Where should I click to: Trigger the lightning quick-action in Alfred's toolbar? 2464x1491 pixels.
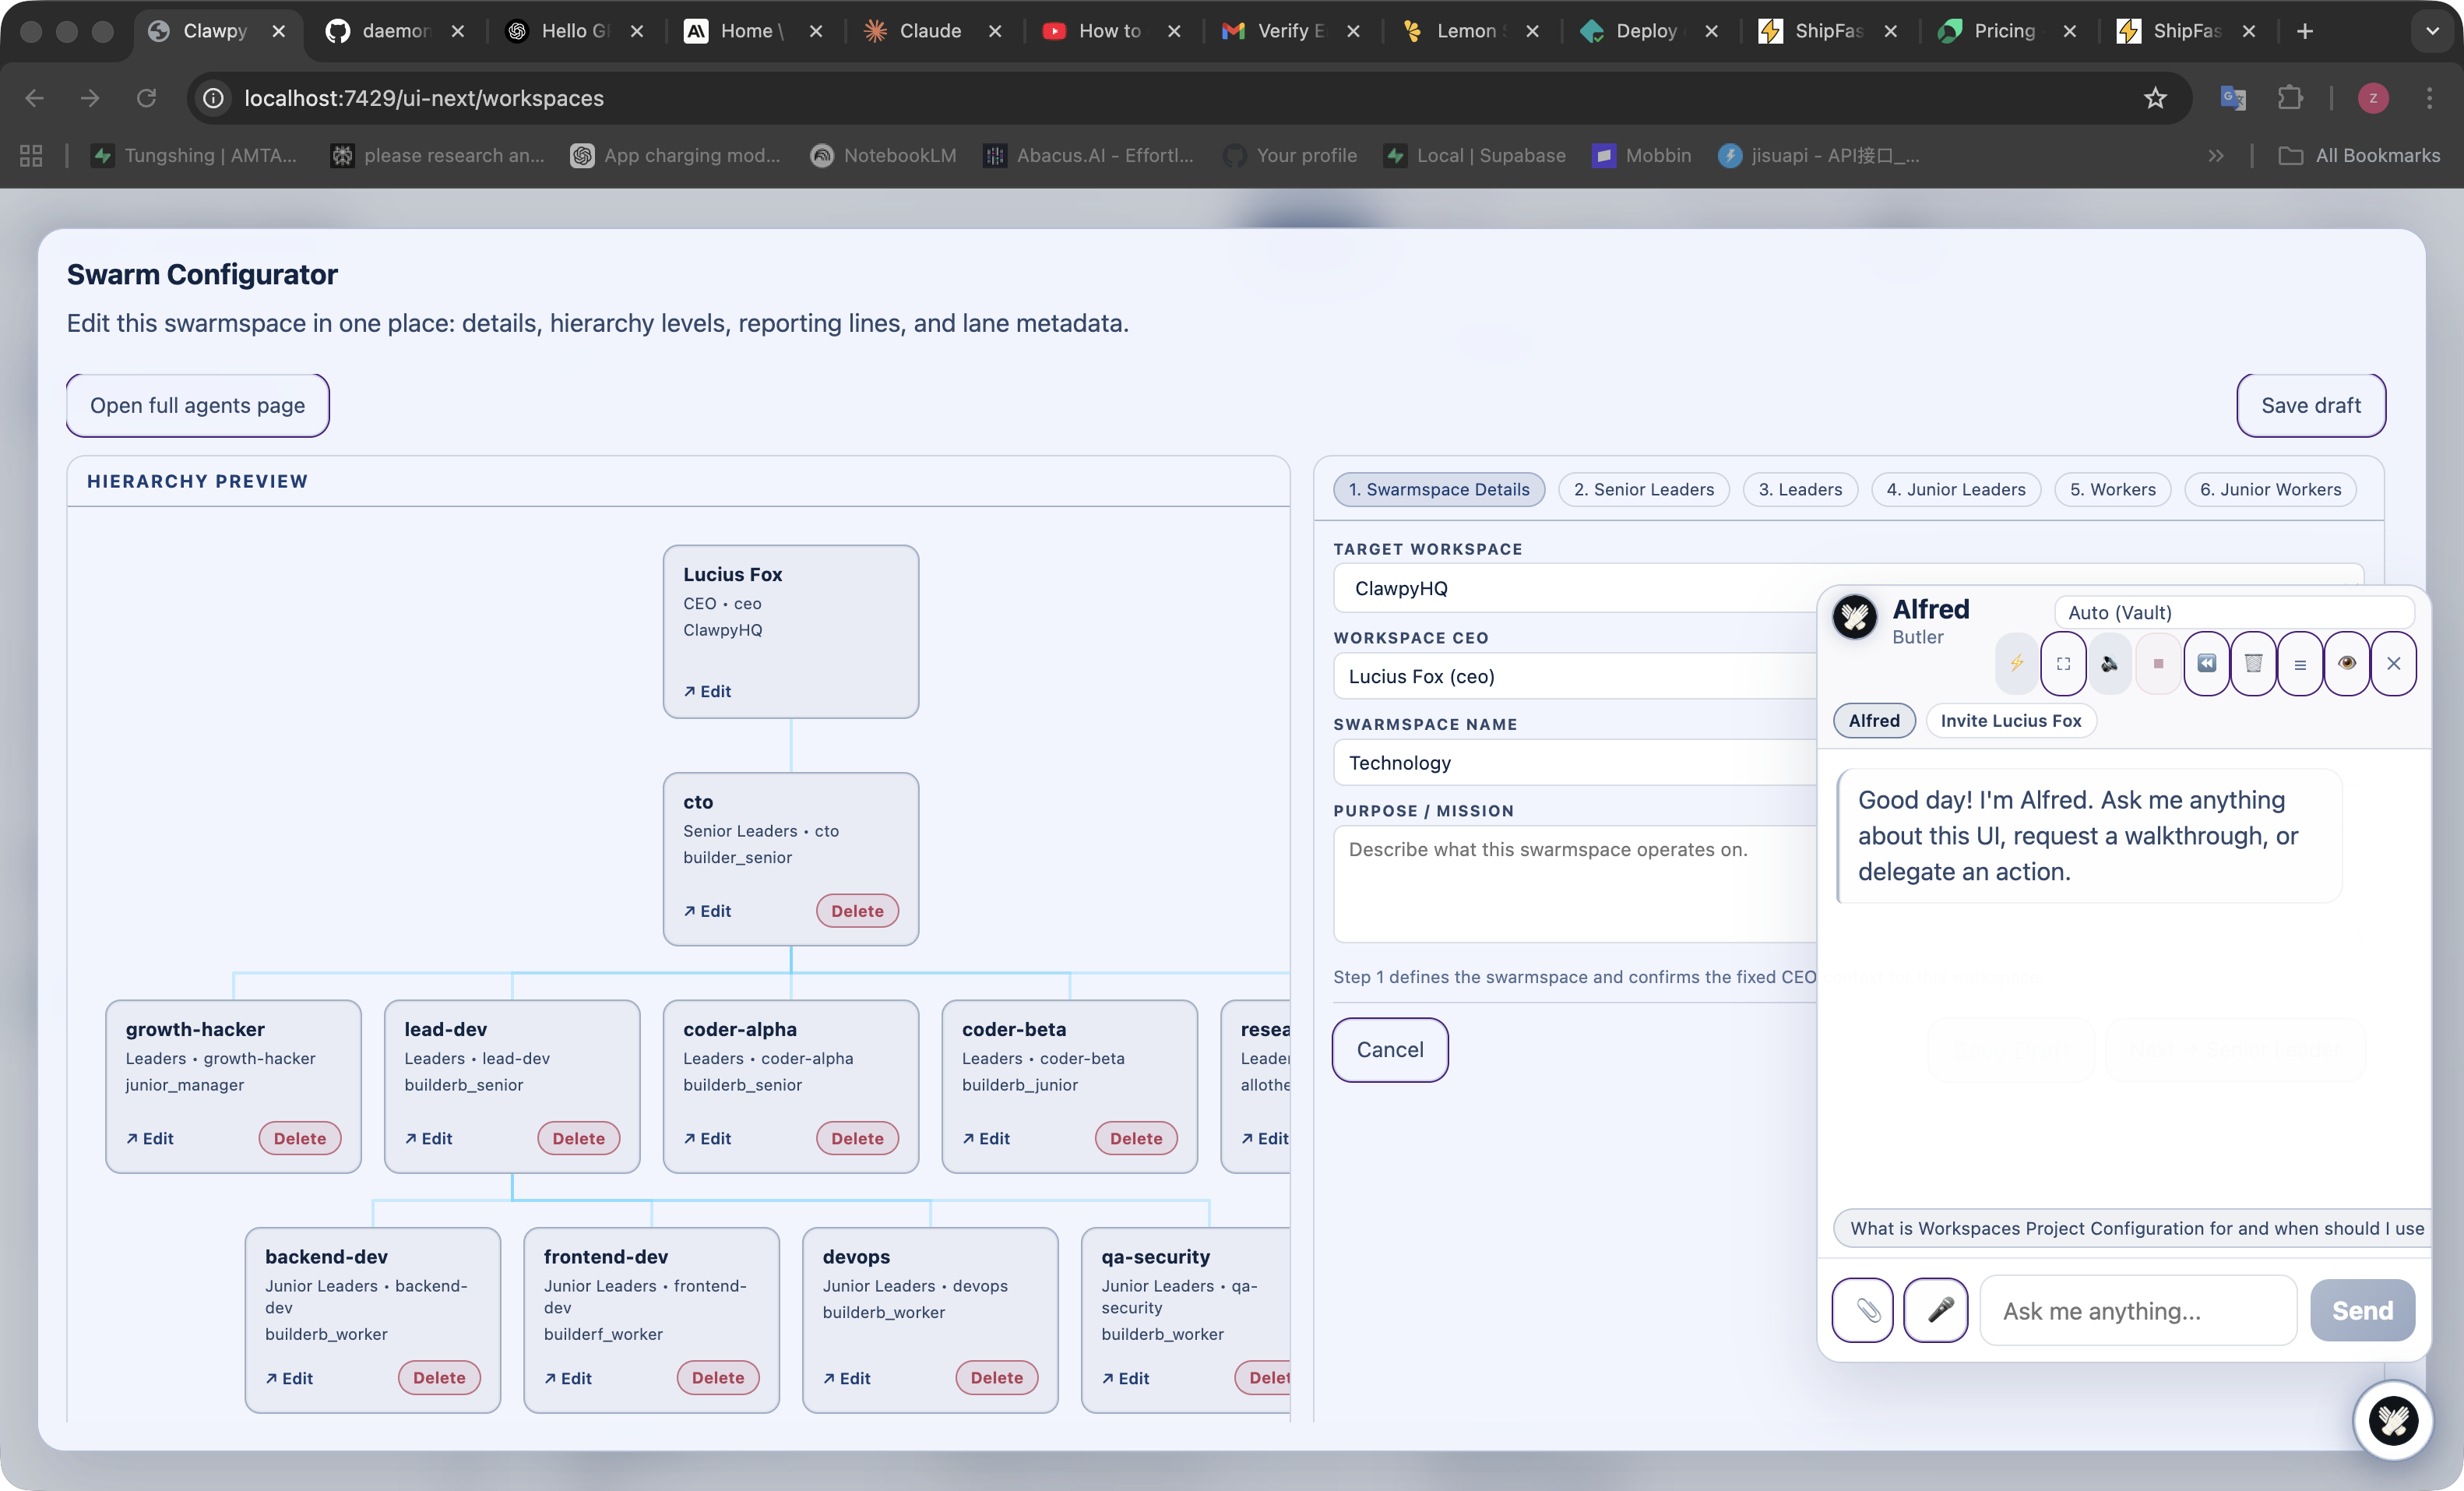pos(2016,664)
